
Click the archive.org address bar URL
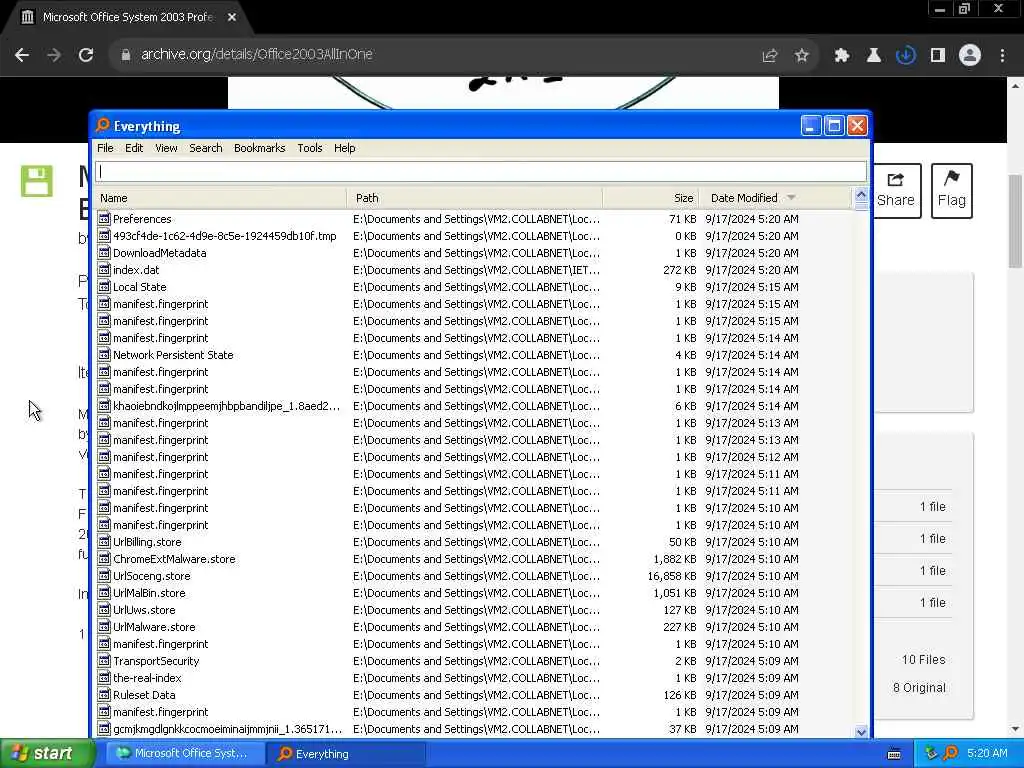(257, 55)
